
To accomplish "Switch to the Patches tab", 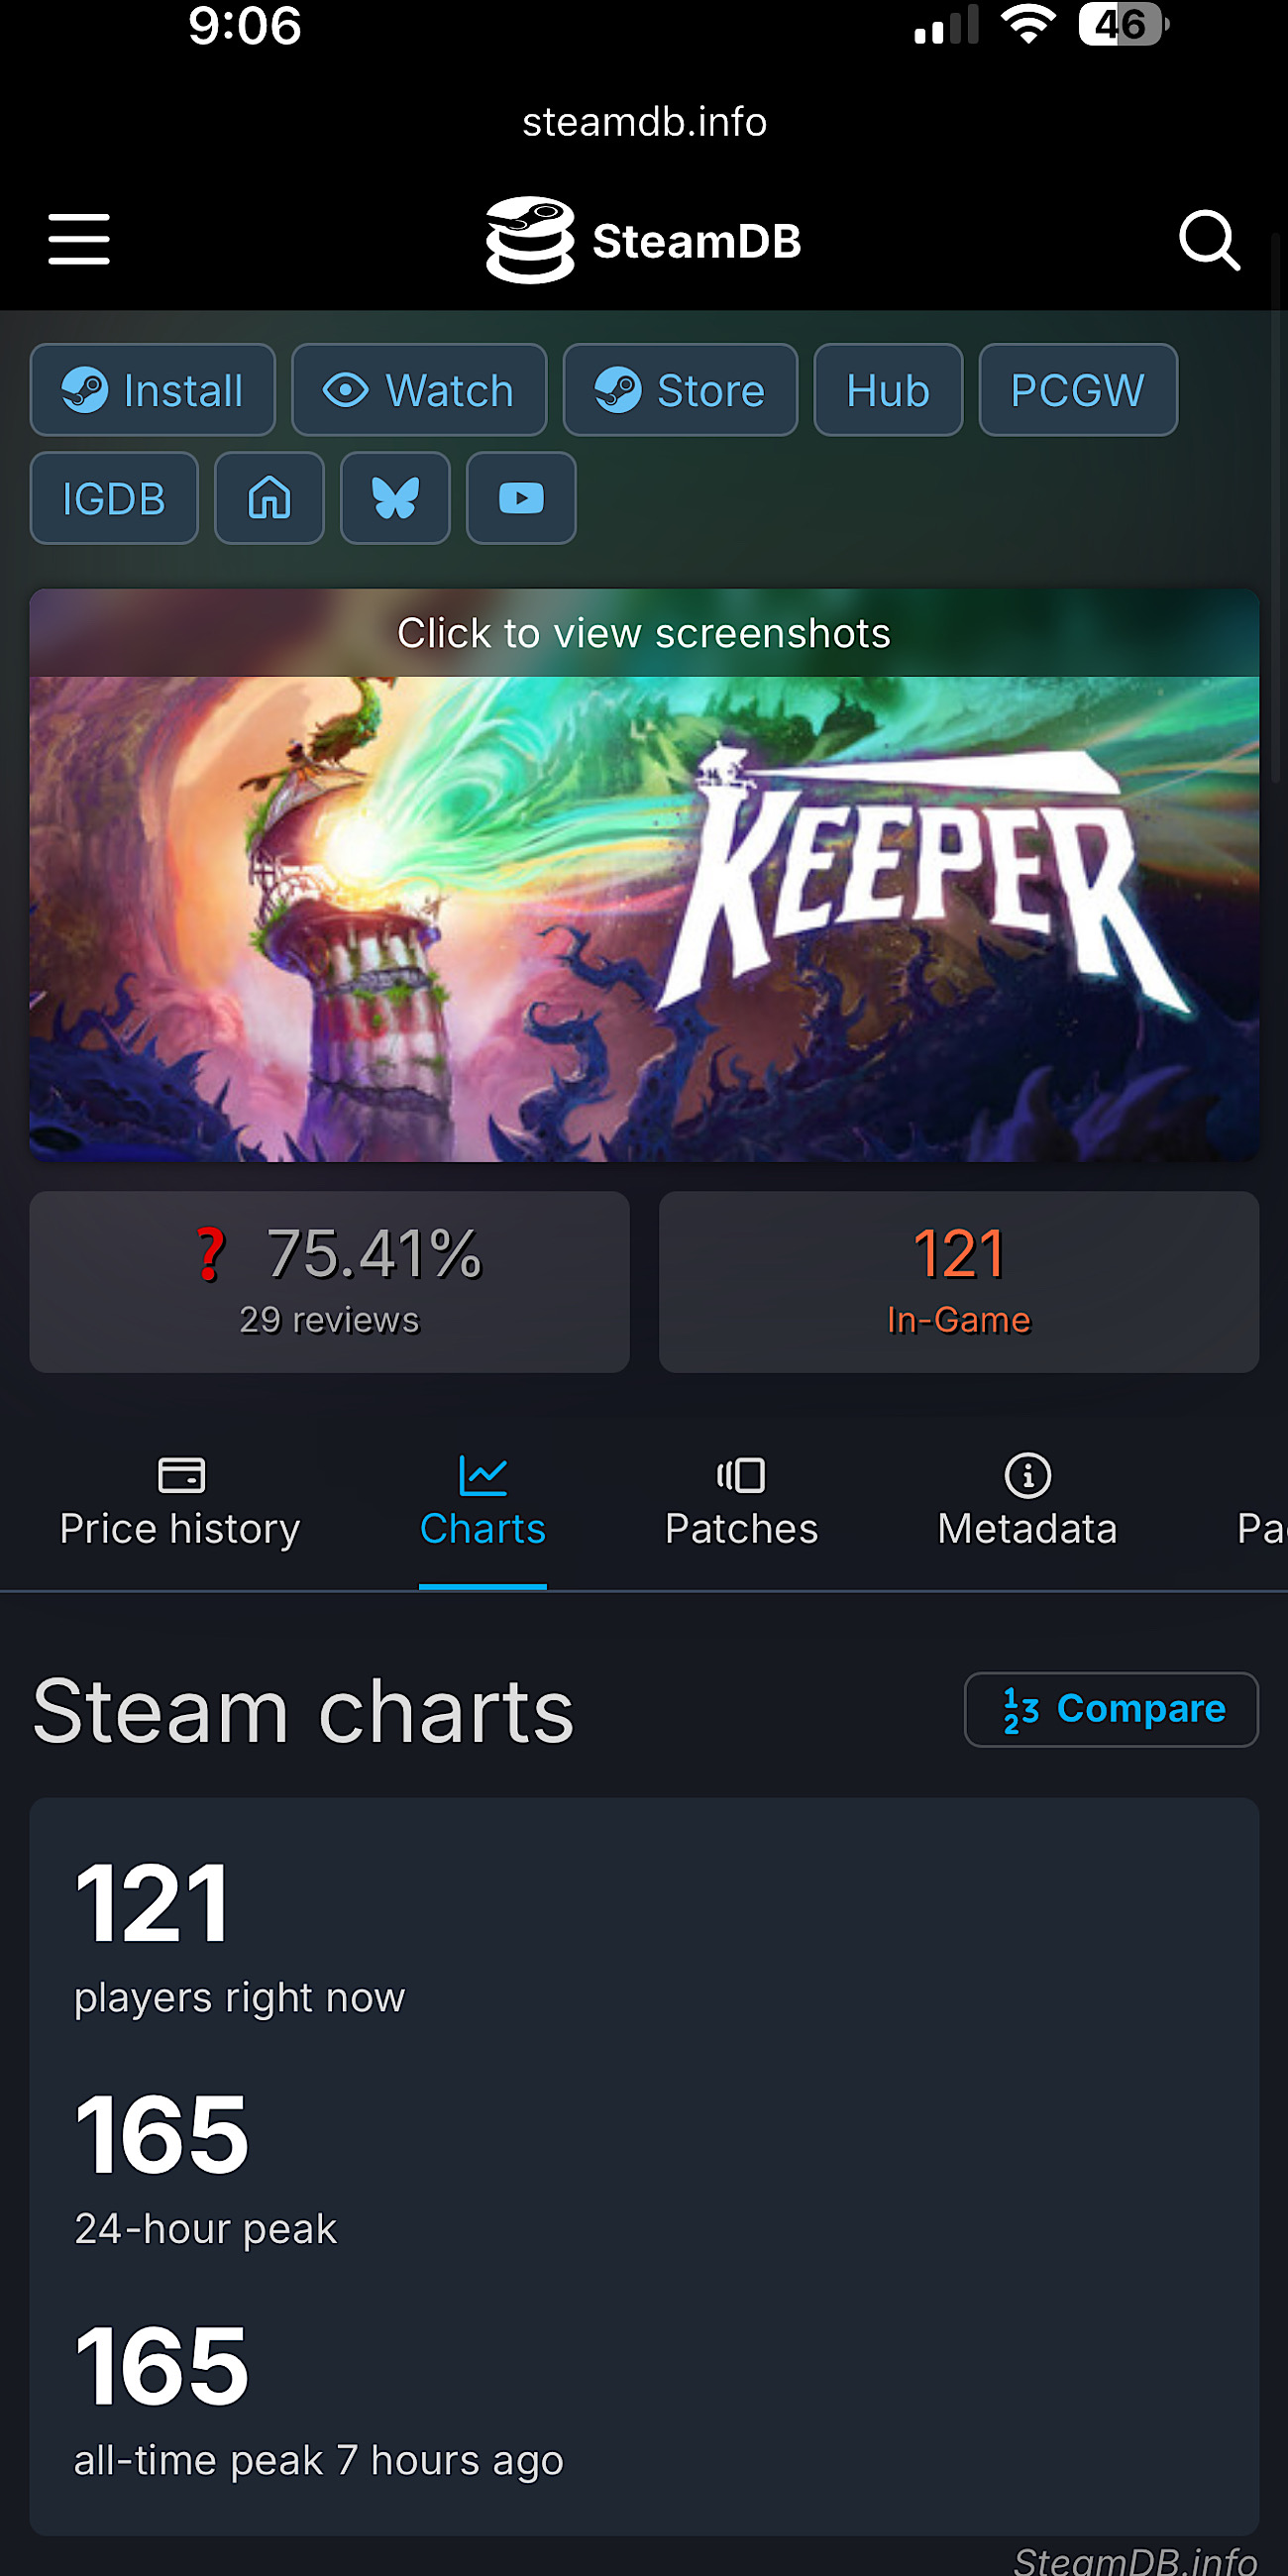I will pos(741,1502).
